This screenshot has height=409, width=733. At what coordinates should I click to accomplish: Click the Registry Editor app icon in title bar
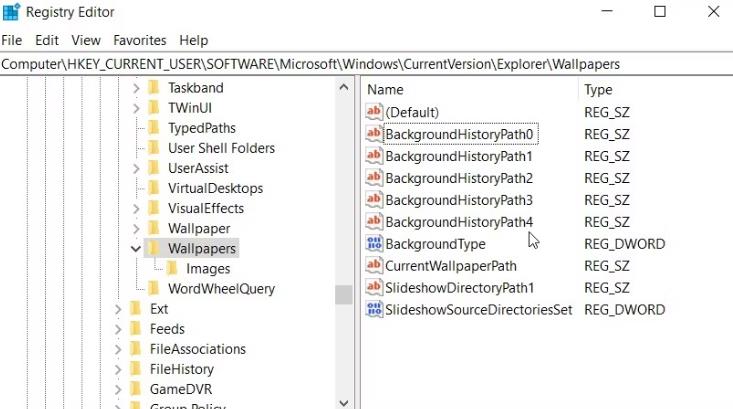tap(11, 12)
